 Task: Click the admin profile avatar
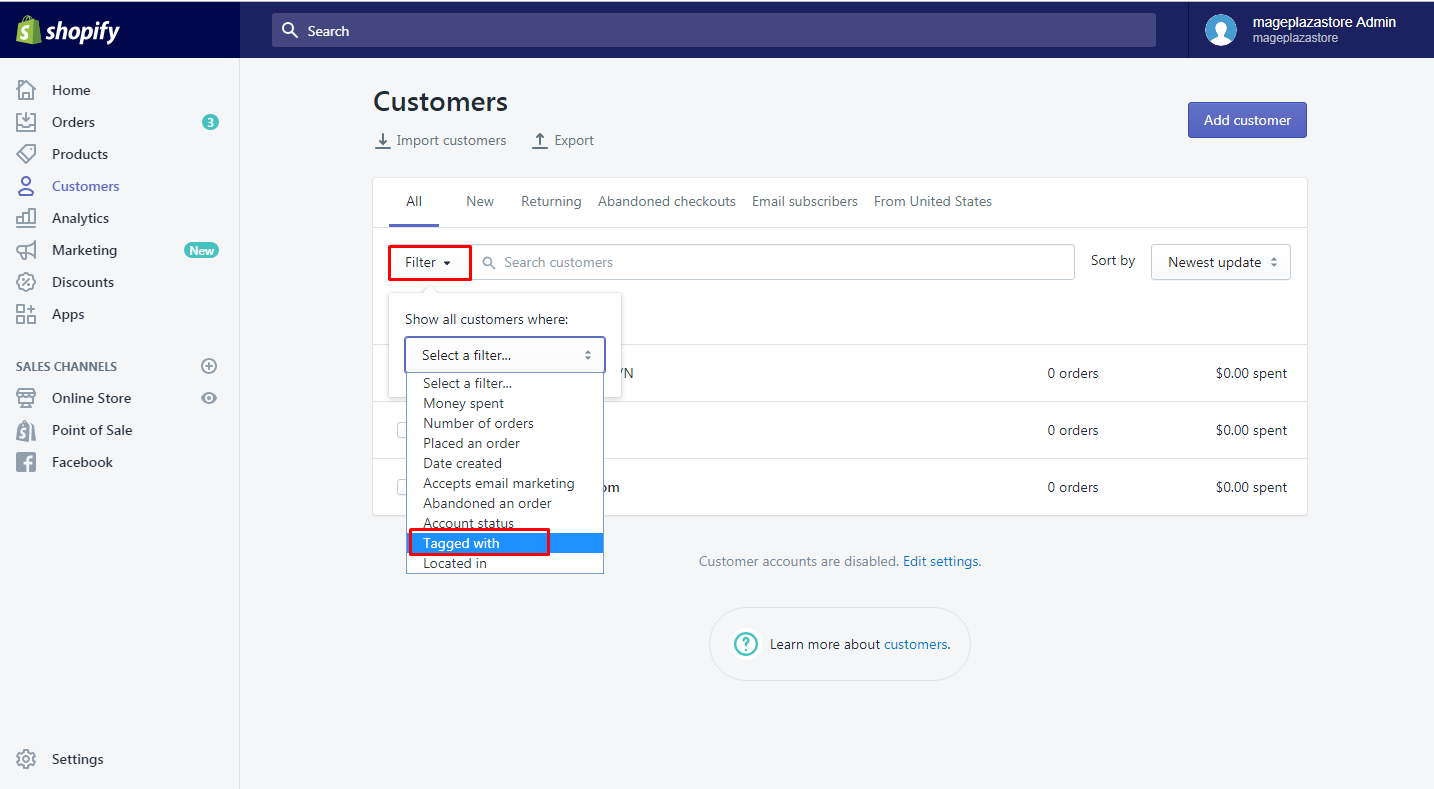(1220, 30)
